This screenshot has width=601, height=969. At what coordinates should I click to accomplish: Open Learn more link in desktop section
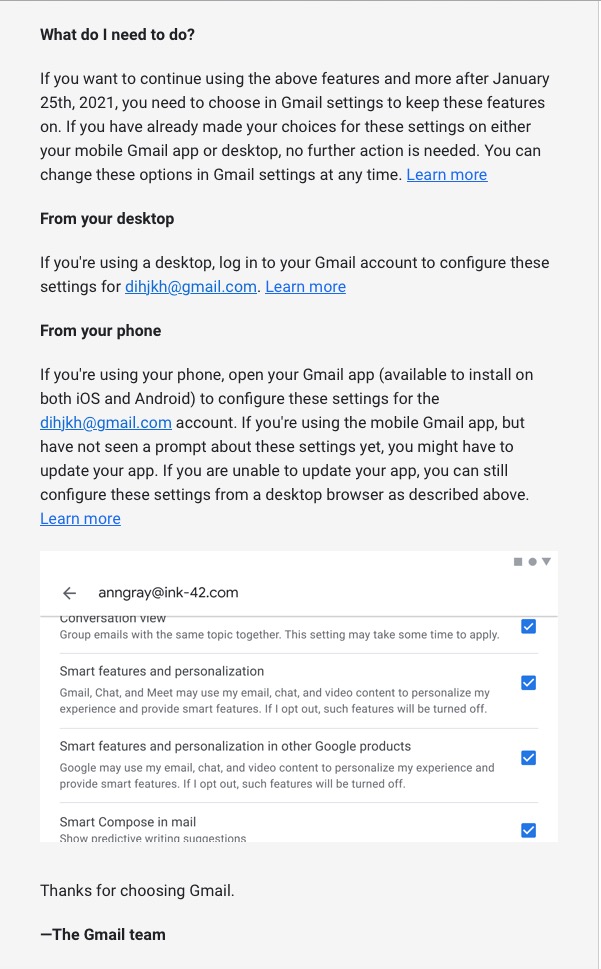305,286
